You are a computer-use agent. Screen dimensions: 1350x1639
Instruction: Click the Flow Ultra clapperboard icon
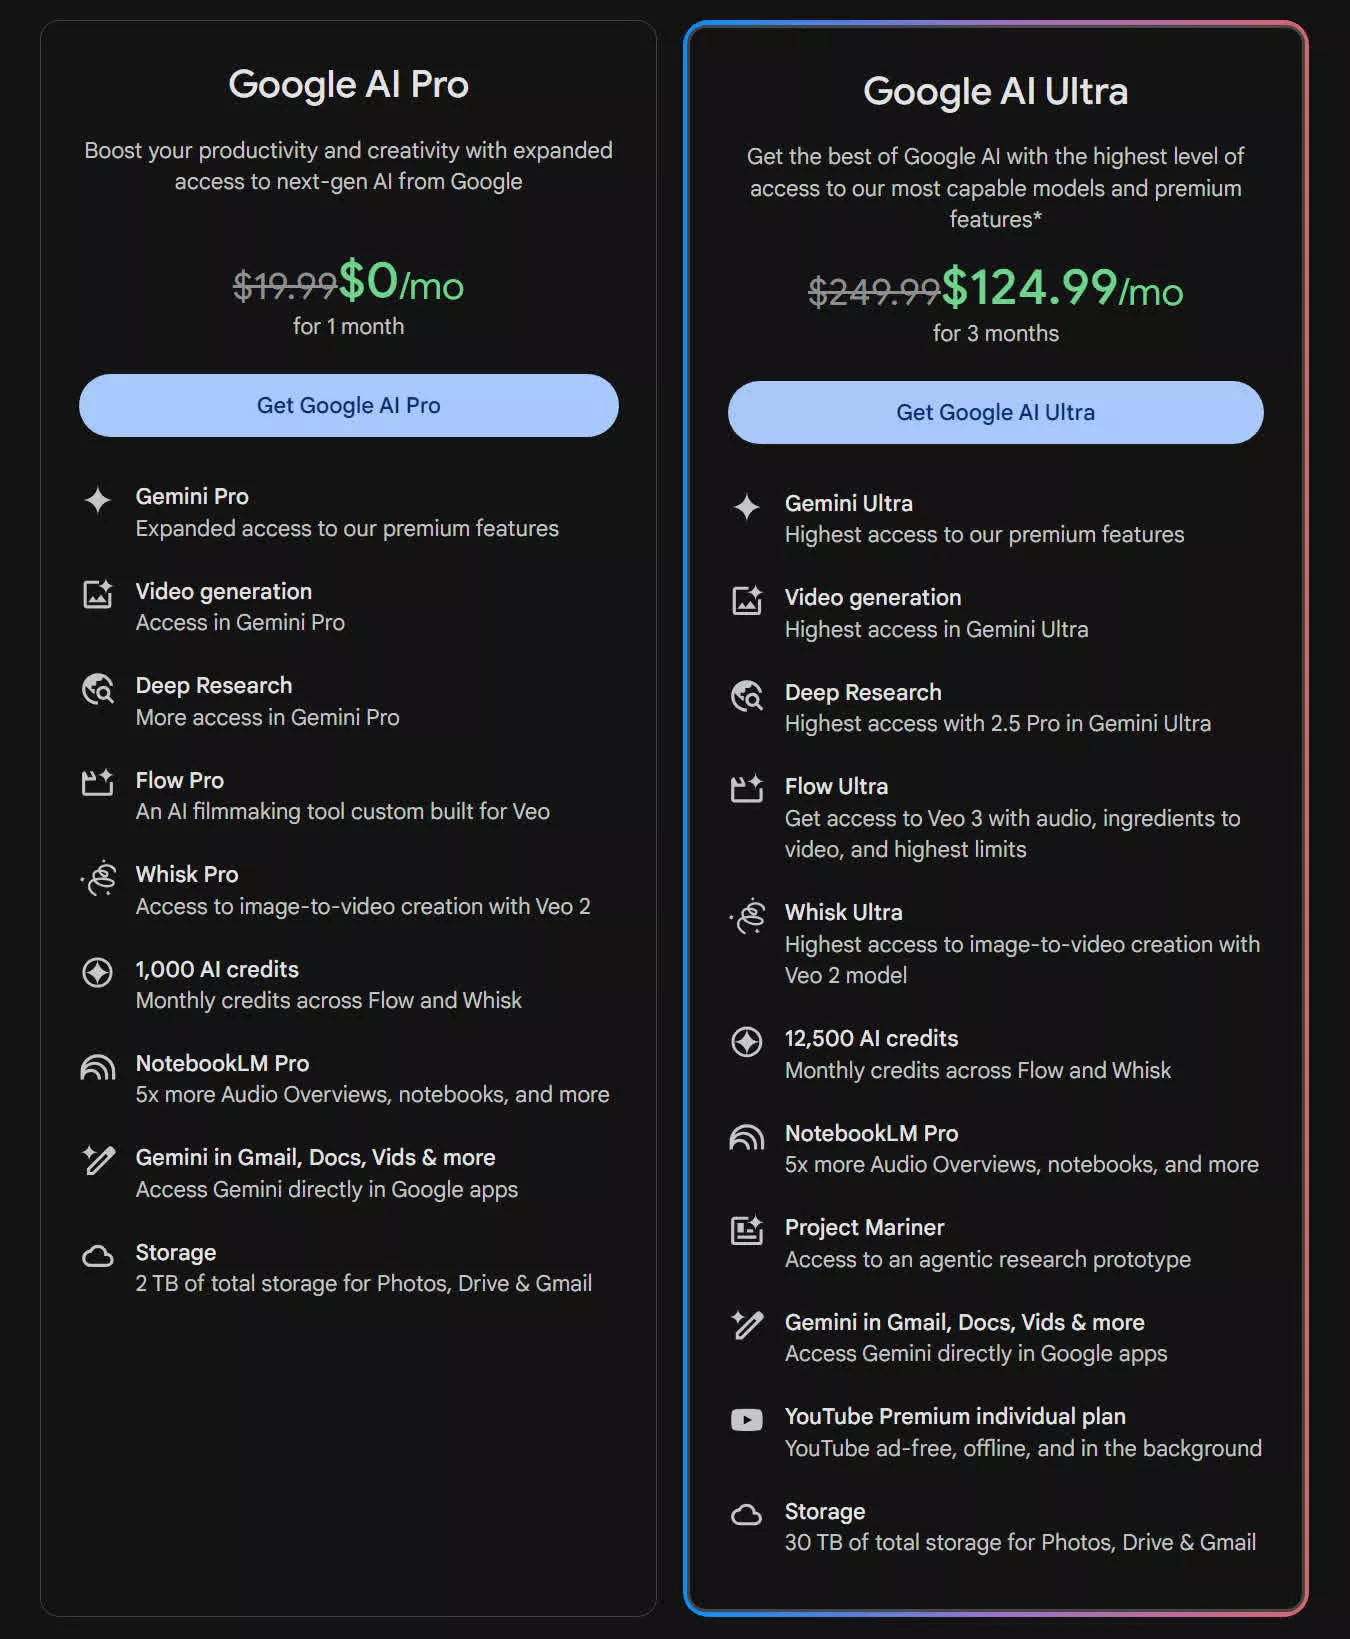[747, 789]
